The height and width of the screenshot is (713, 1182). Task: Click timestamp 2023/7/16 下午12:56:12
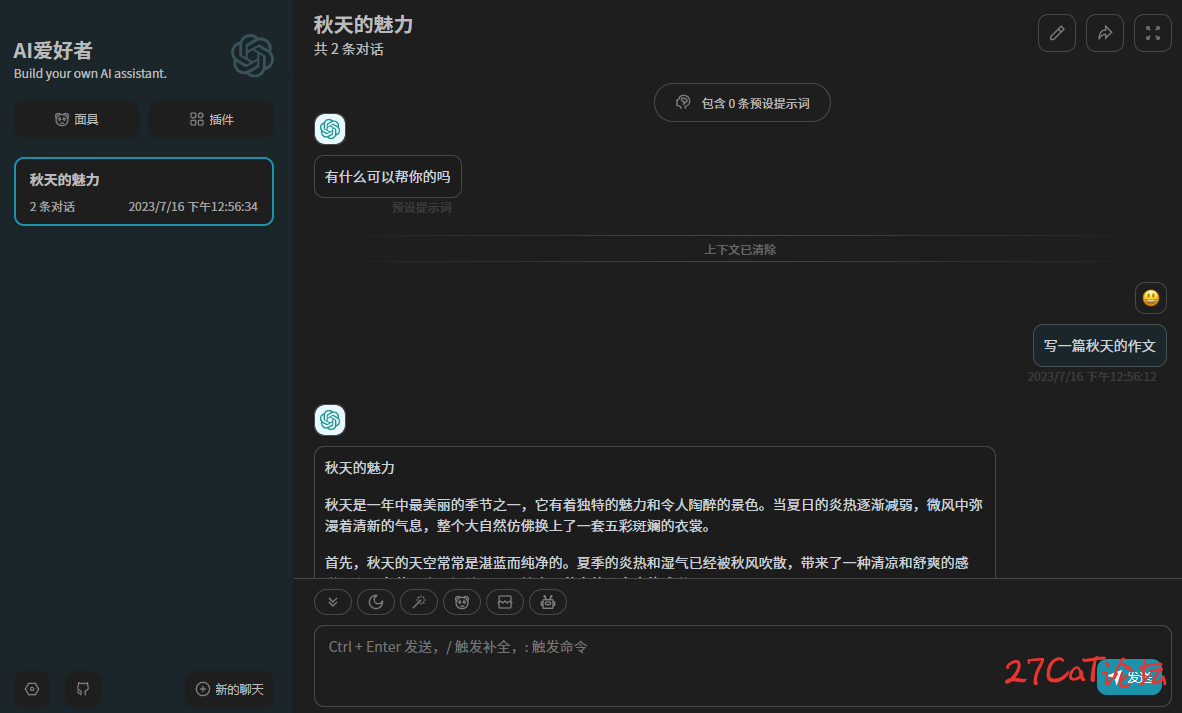coord(1092,376)
